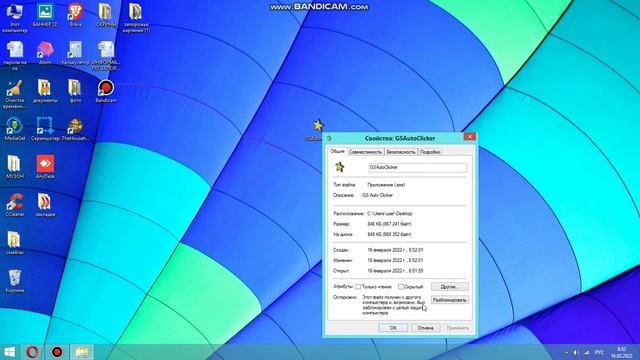Open the Windows Start button
The image size is (640, 360).
coord(10,352)
